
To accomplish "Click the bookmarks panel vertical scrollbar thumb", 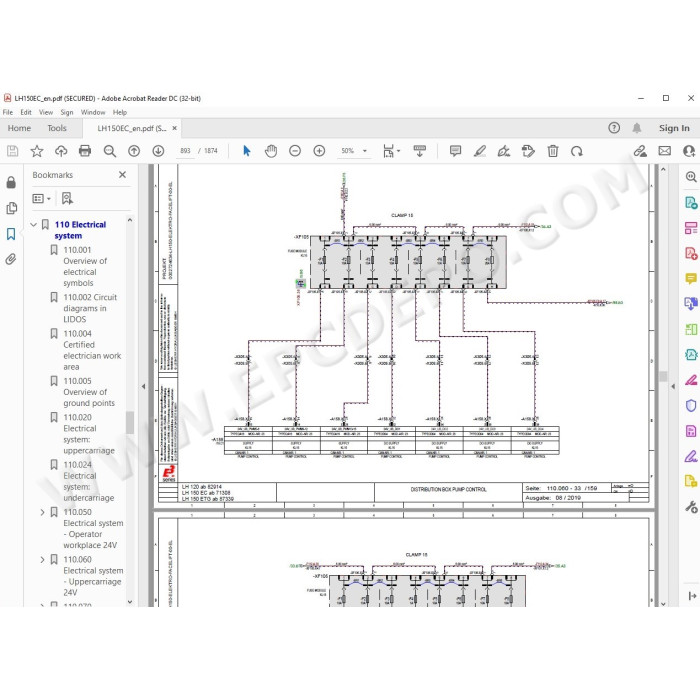I will pos(130,422).
